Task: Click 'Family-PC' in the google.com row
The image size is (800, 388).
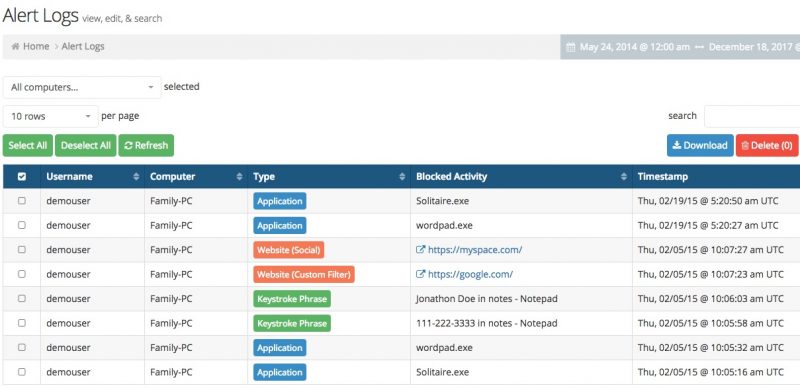Action: tap(171, 274)
